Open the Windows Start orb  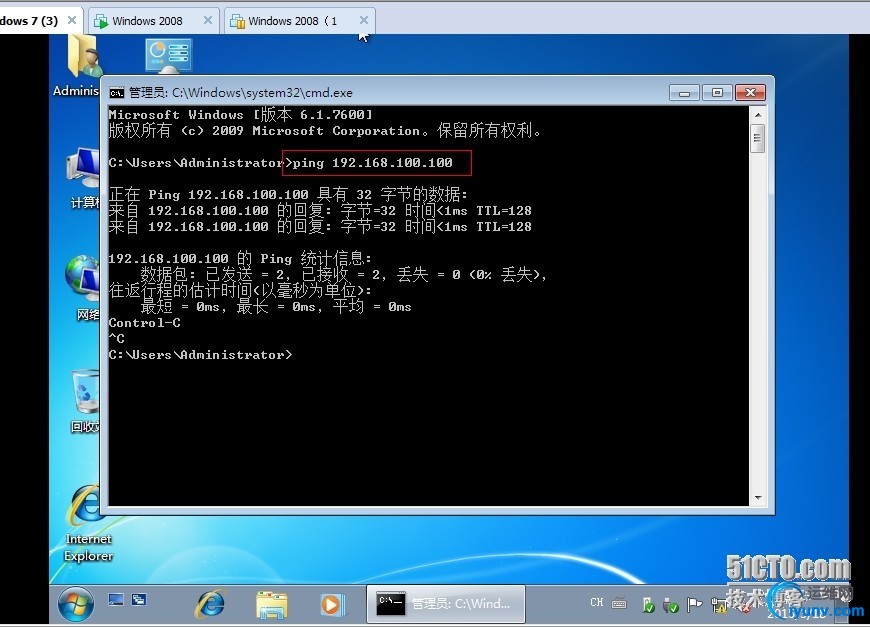tap(76, 604)
